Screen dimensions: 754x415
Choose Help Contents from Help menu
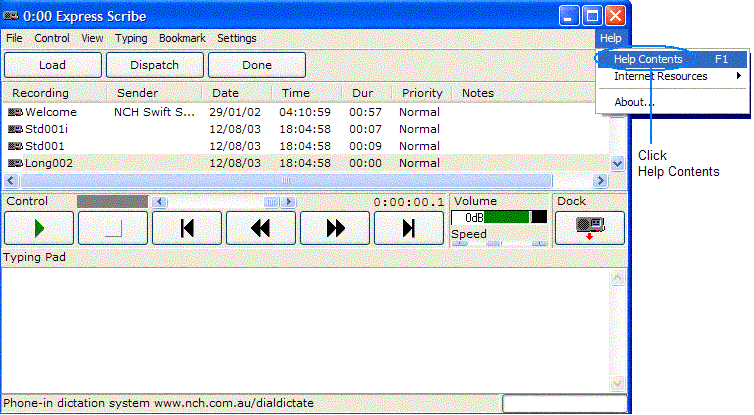tap(672, 59)
